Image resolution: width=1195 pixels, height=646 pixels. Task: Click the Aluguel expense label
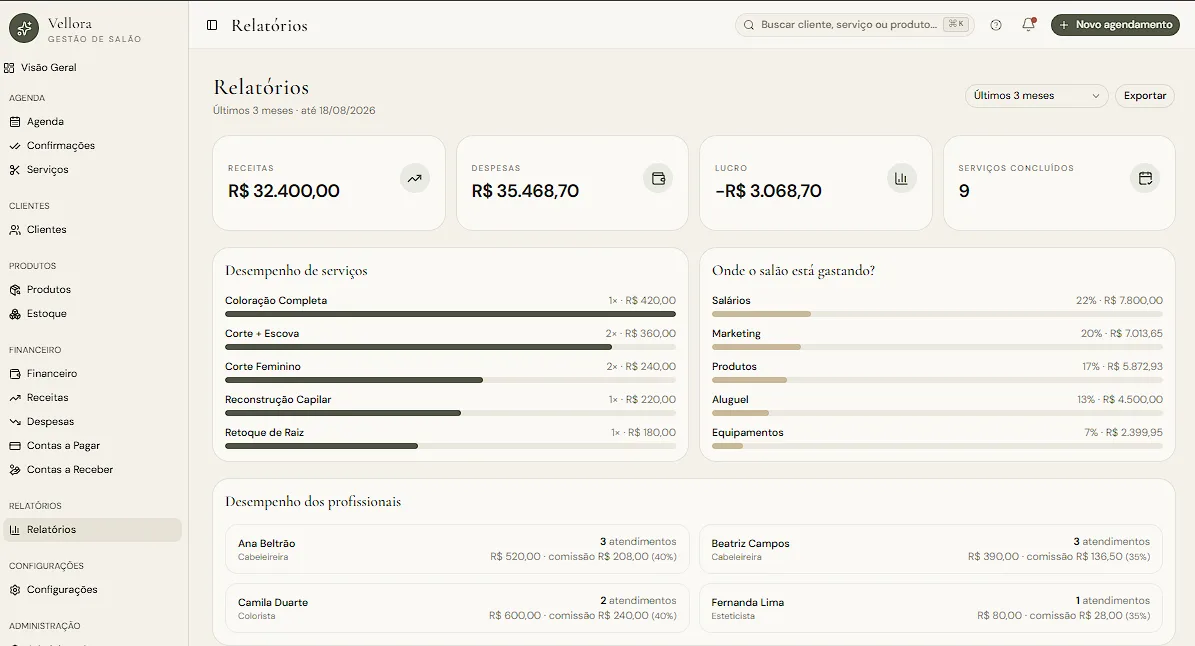pyautogui.click(x=730, y=400)
